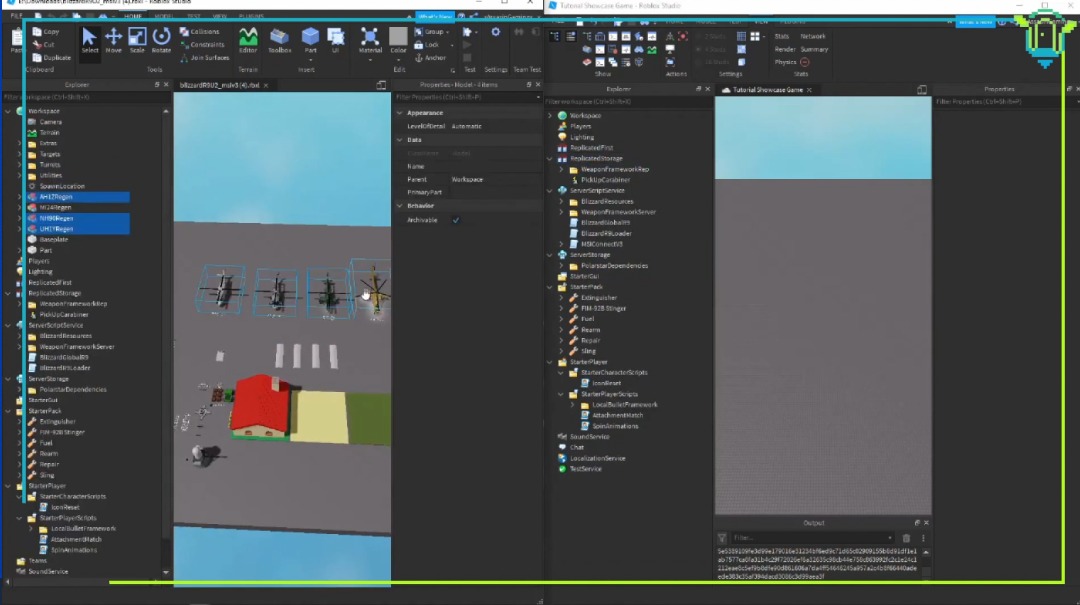The image size is (1080, 605).
Task: Click the Constraints icon in Tools group
Action: click(184, 45)
